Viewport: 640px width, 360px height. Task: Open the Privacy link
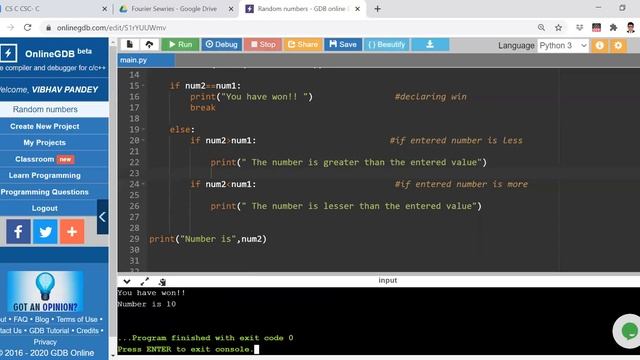click(x=45, y=342)
